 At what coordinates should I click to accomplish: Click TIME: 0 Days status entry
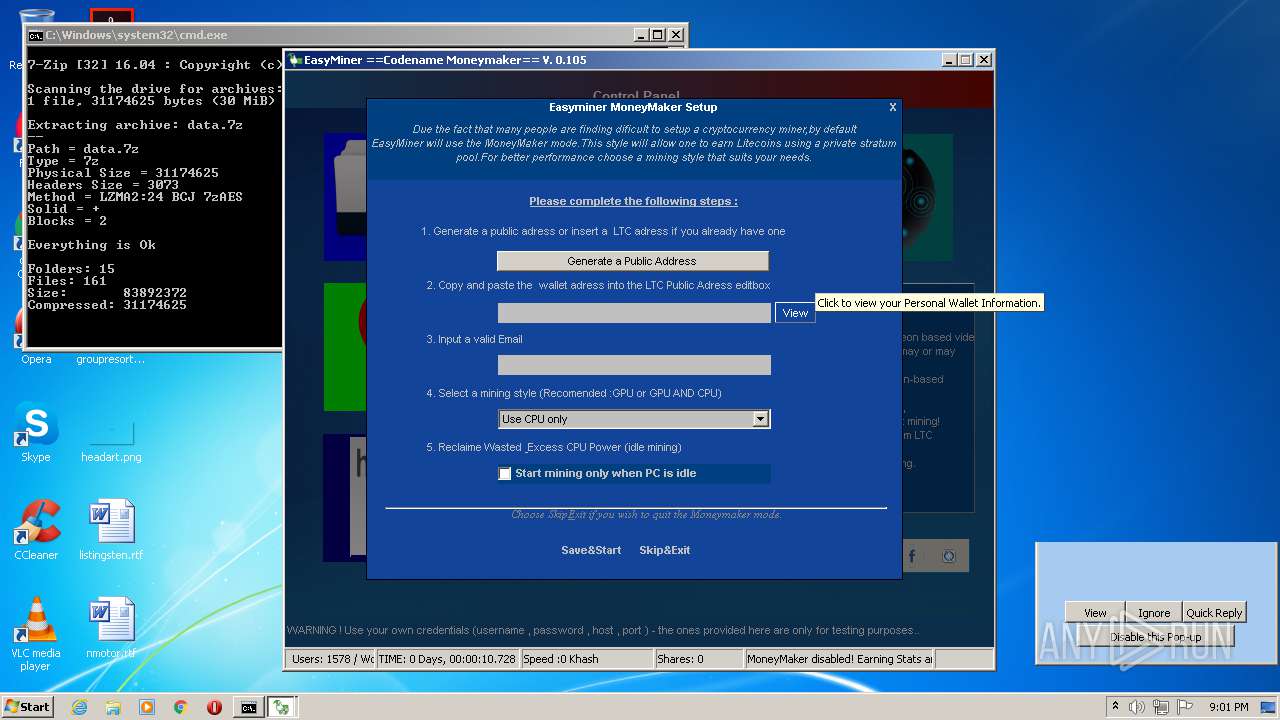(x=448, y=659)
